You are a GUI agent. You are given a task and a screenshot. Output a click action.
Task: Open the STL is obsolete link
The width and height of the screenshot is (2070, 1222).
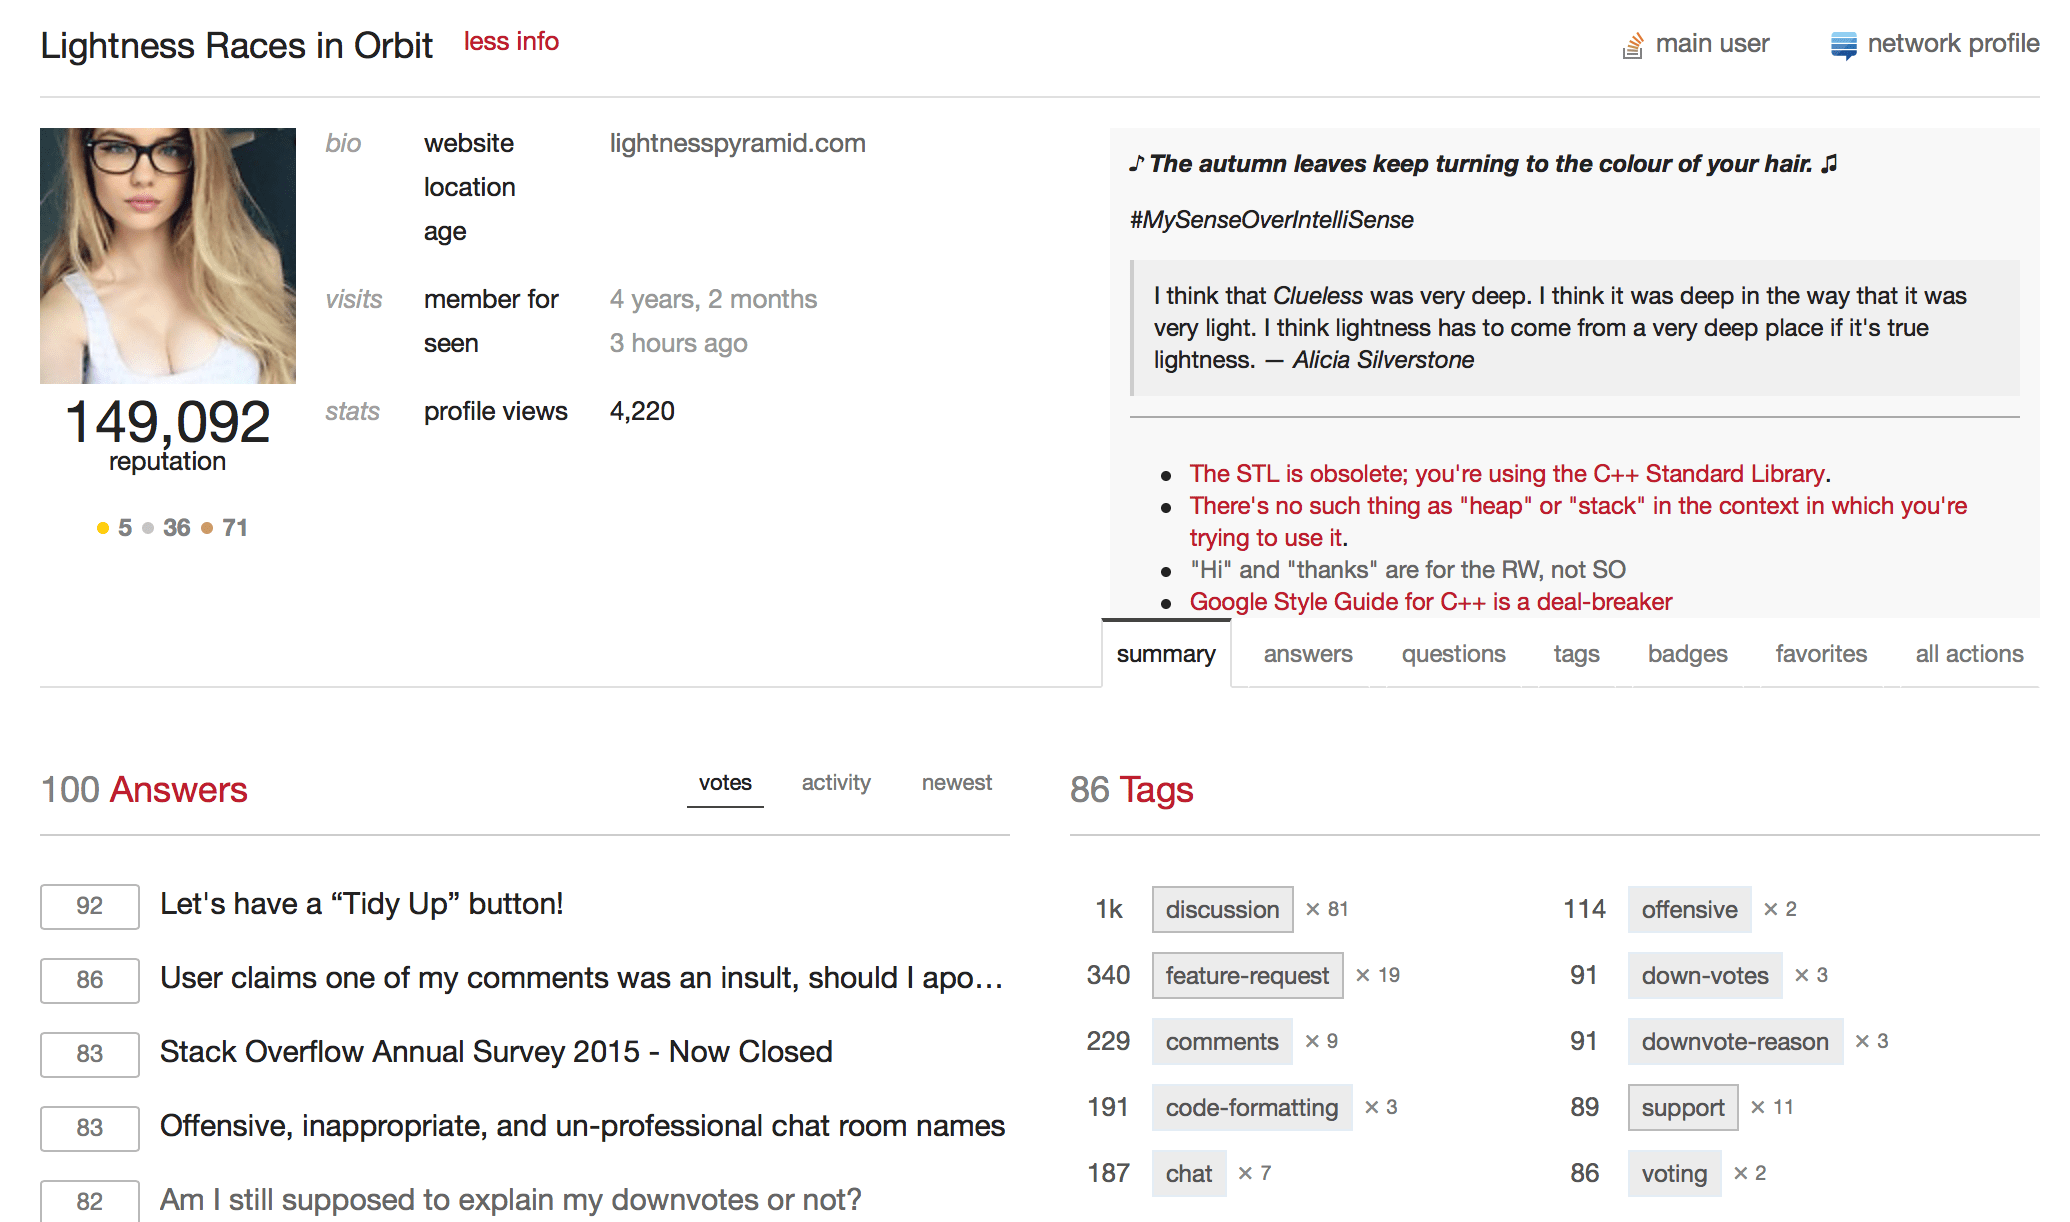[x=1507, y=474]
